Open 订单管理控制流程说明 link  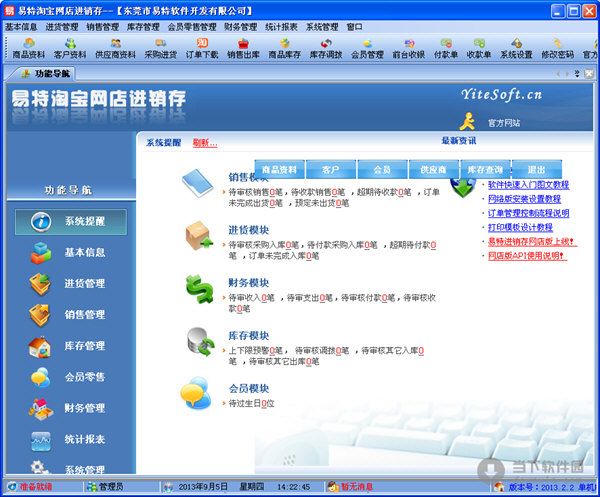coord(528,213)
